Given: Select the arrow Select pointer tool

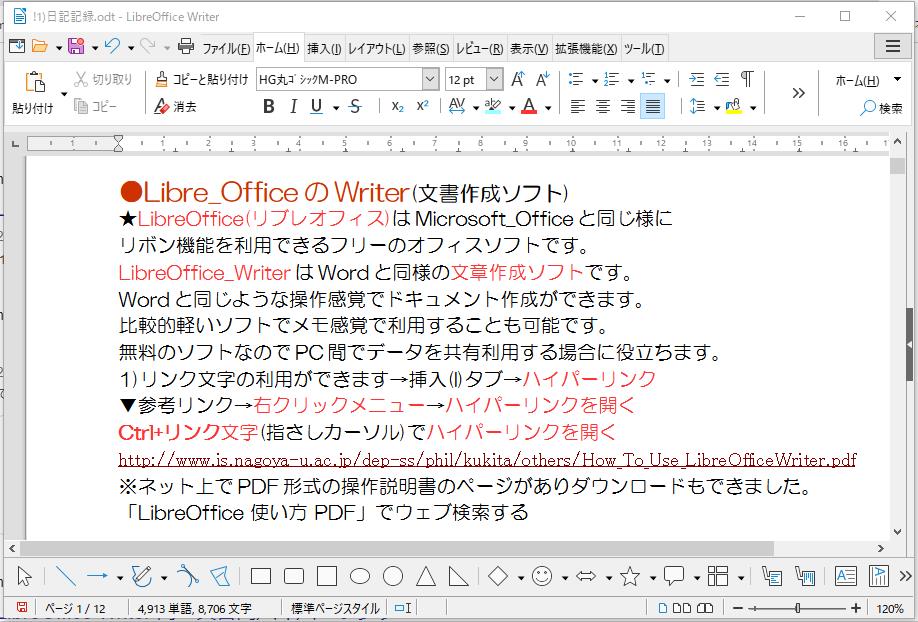Looking at the screenshot, I should pos(24,576).
